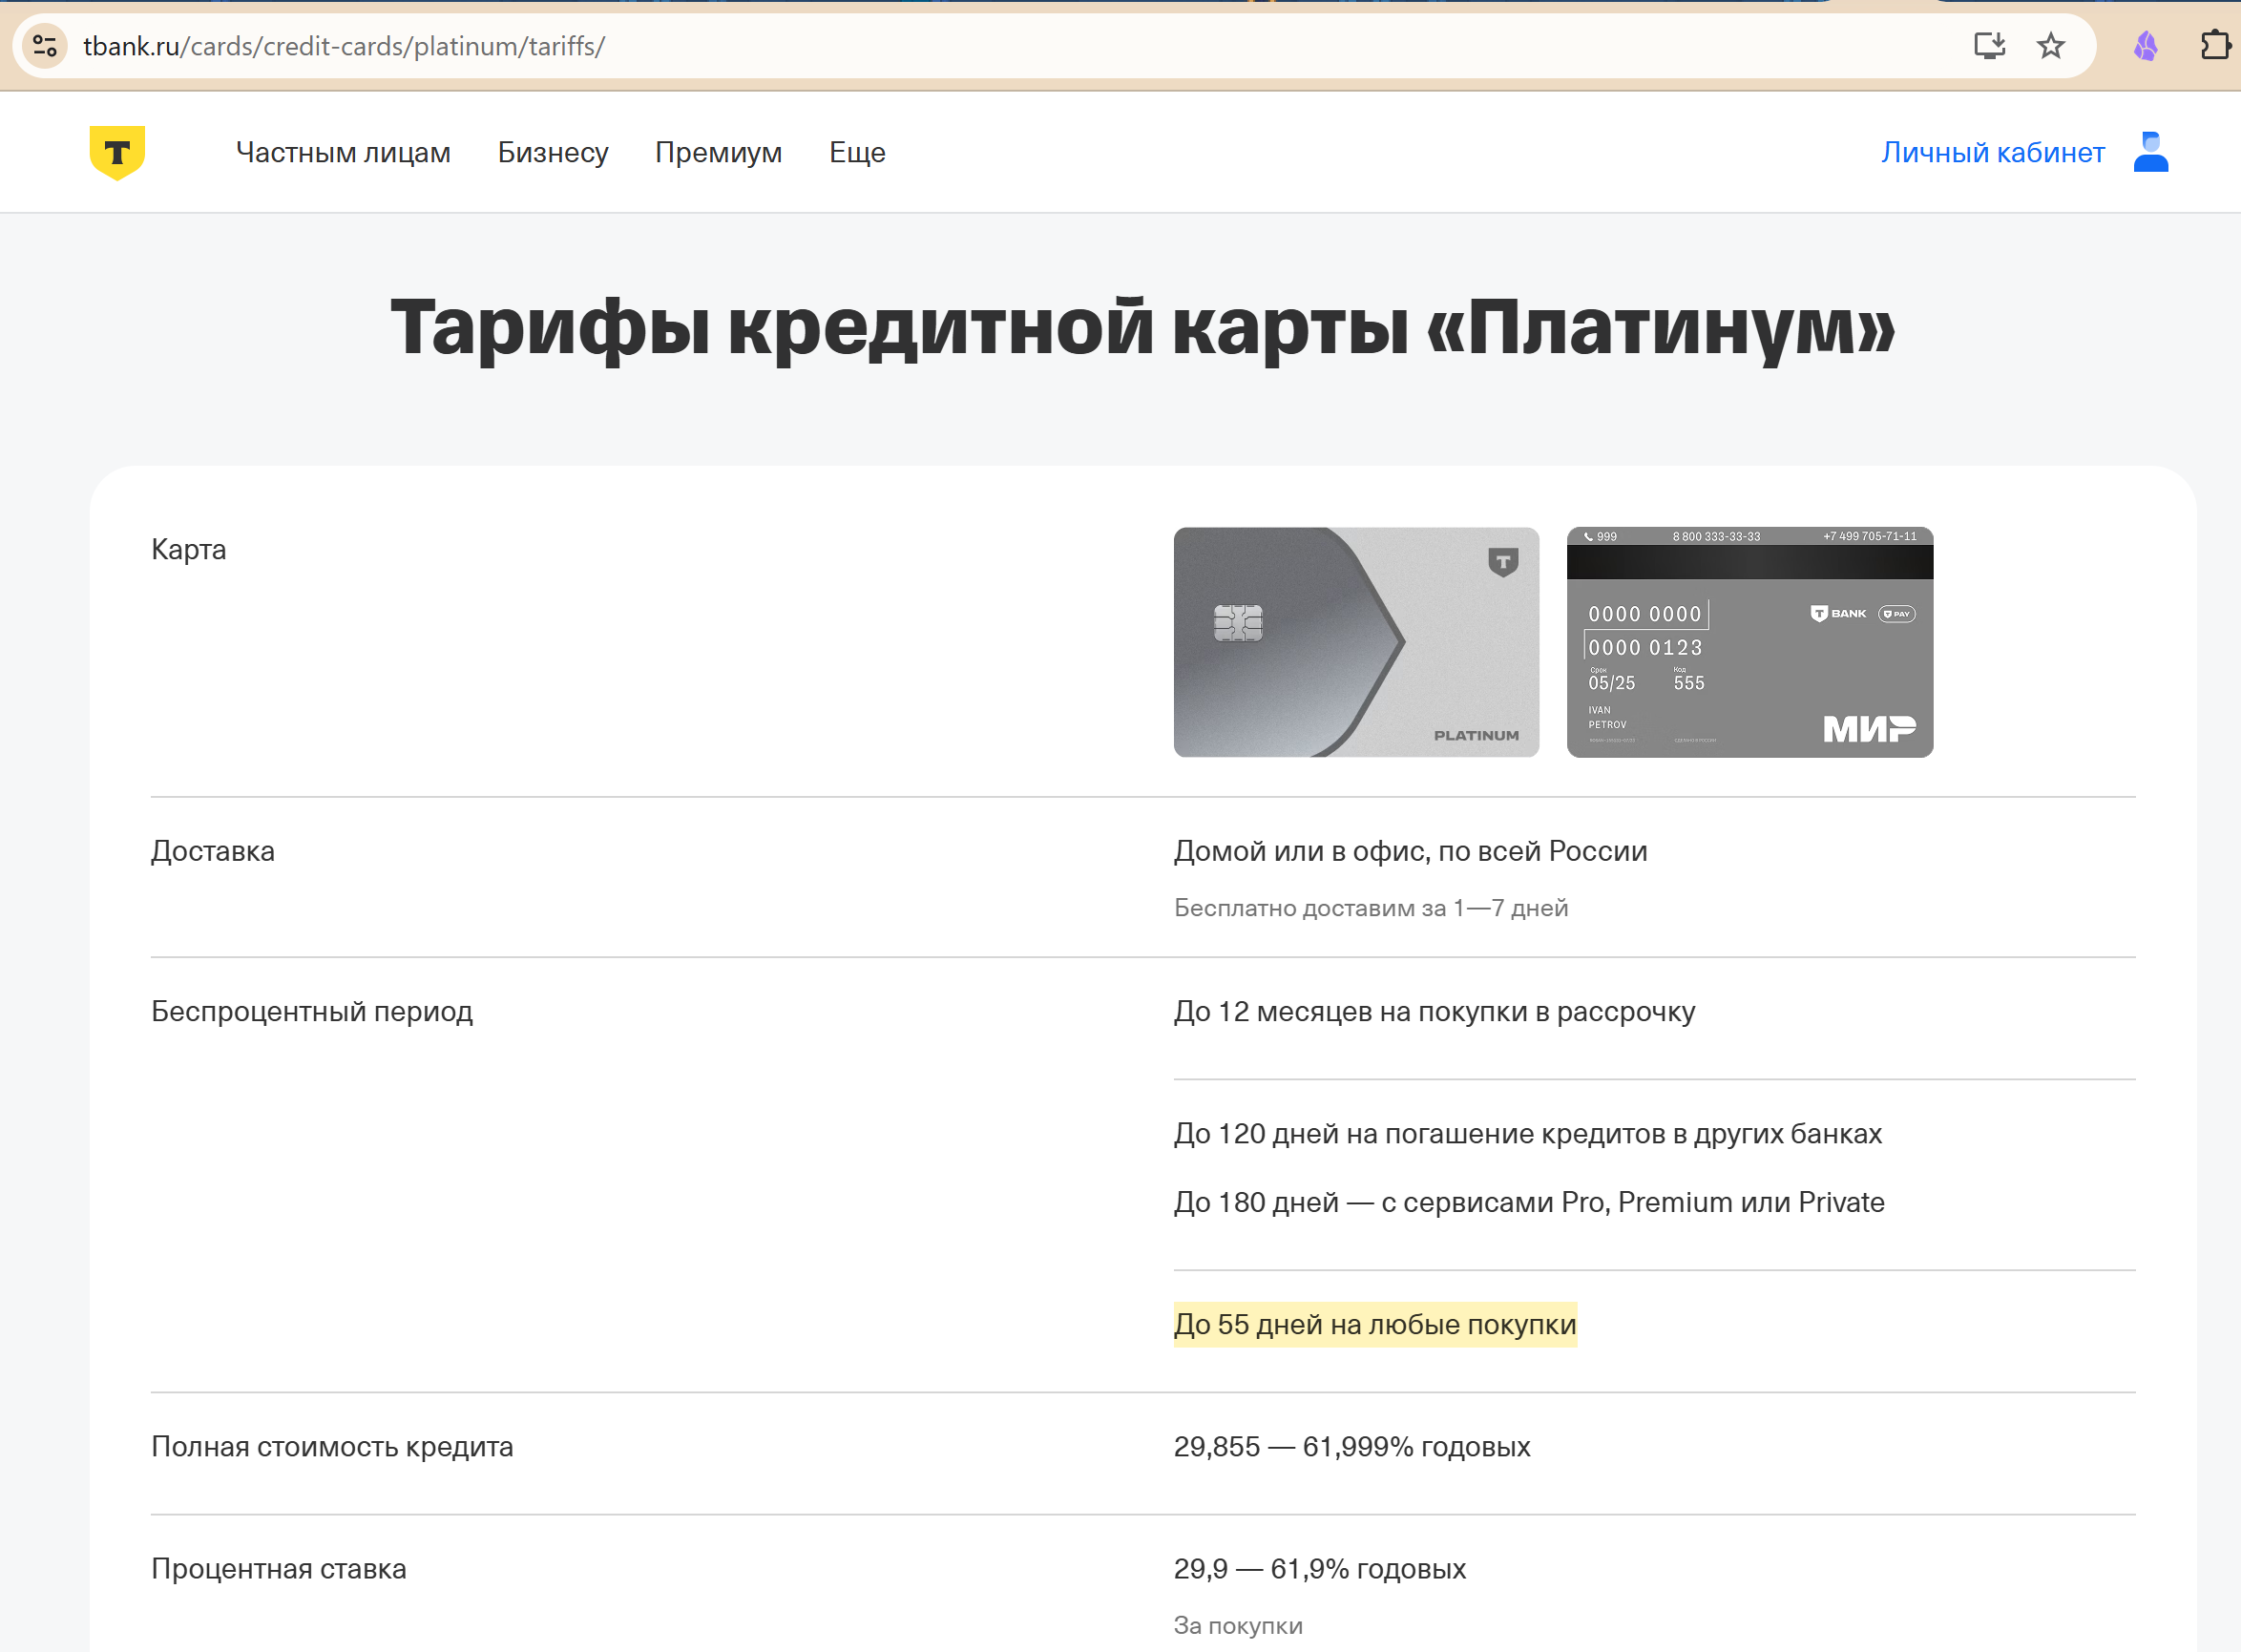Click the chip on the Platinum card

pos(1237,623)
